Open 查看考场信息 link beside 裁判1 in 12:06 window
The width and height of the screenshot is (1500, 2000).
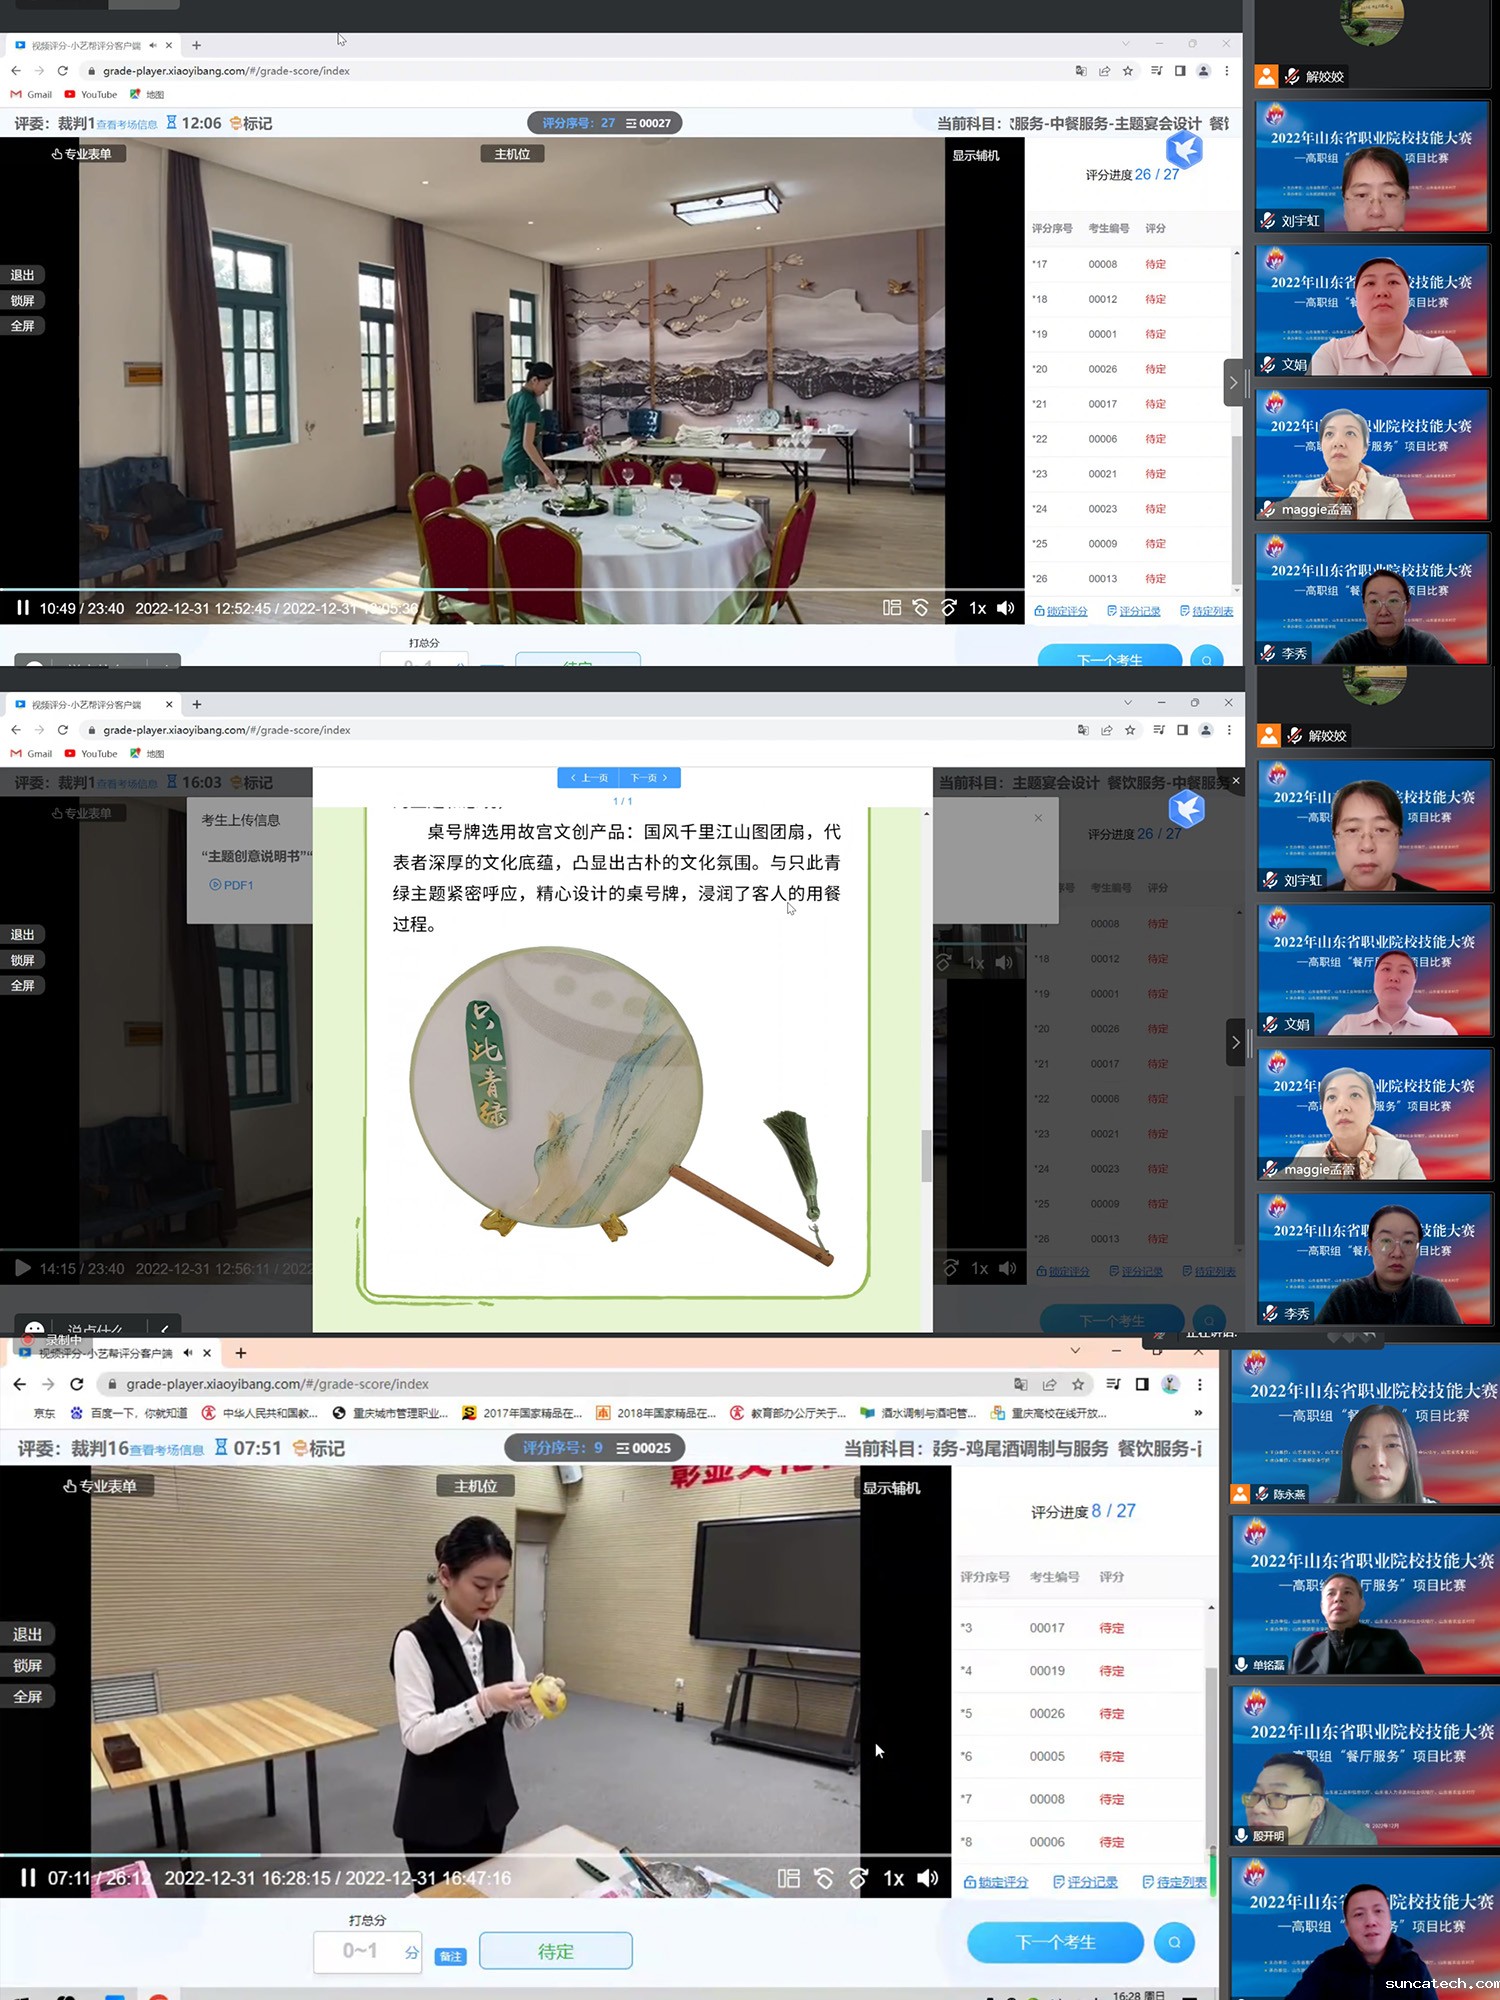(x=127, y=125)
